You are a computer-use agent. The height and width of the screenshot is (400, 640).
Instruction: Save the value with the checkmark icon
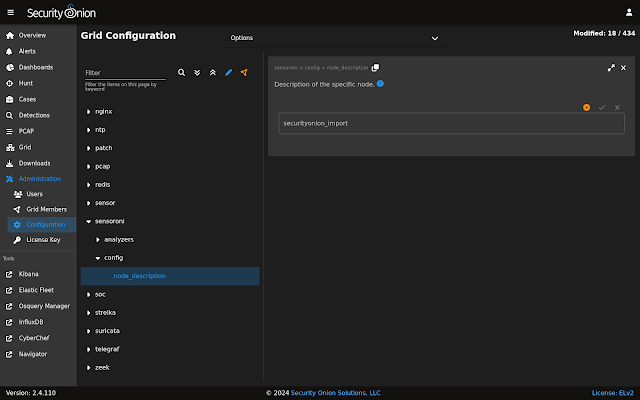[602, 107]
